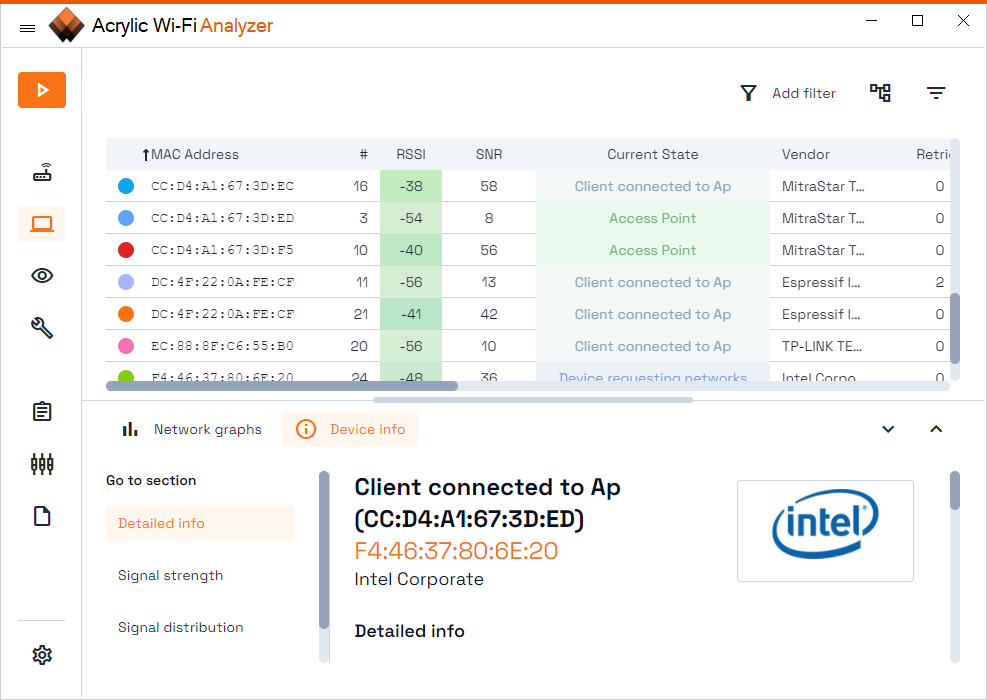Select MAC EC:88:8F:C6:55:B0 row text
This screenshot has height=700, width=987.
point(222,346)
